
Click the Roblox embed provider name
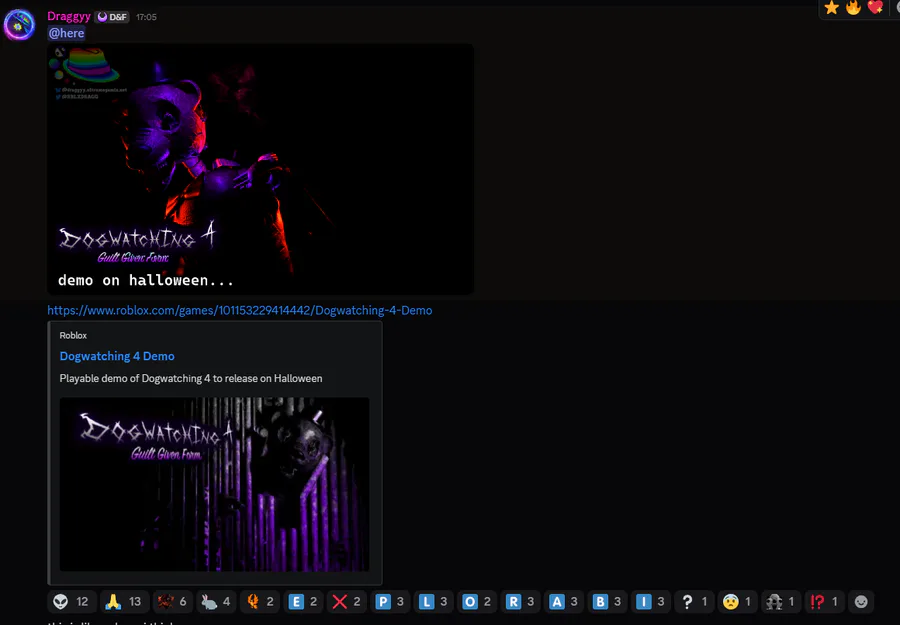click(73, 335)
